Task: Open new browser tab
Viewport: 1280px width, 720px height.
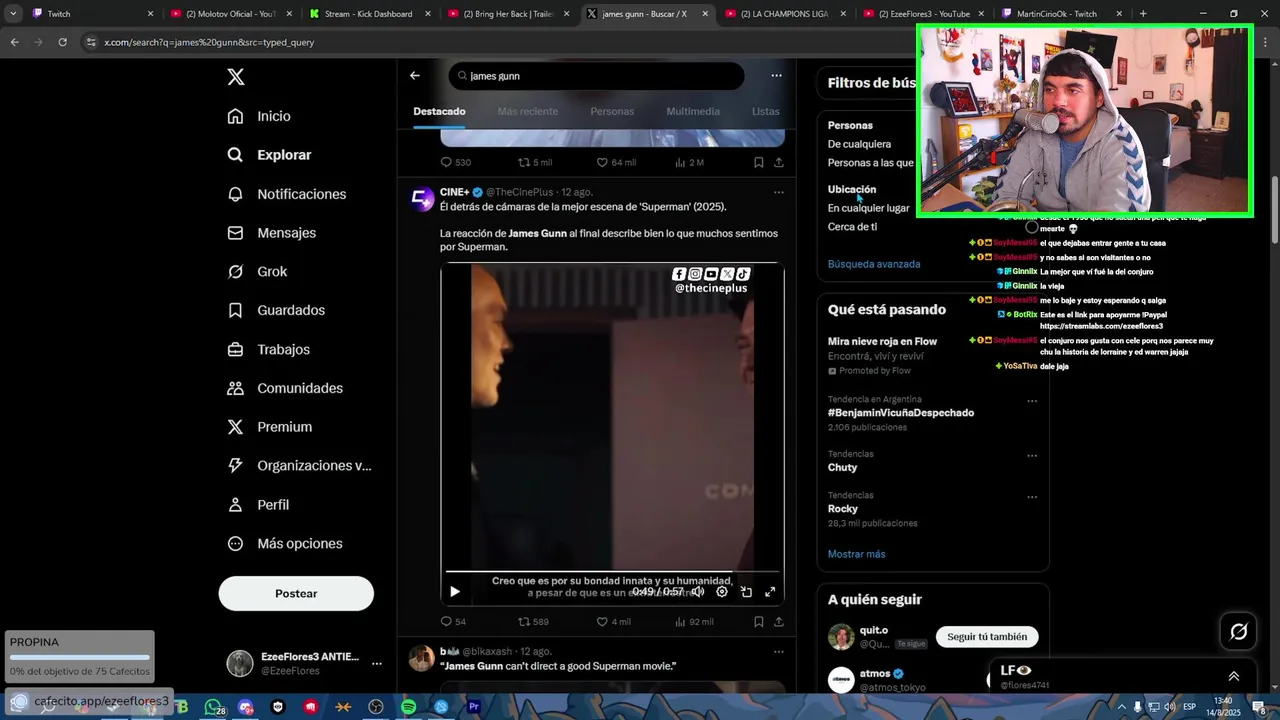Action: click(x=1143, y=14)
